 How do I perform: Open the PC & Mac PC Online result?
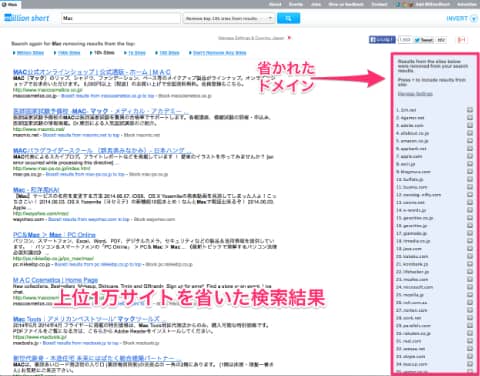click(x=54, y=235)
